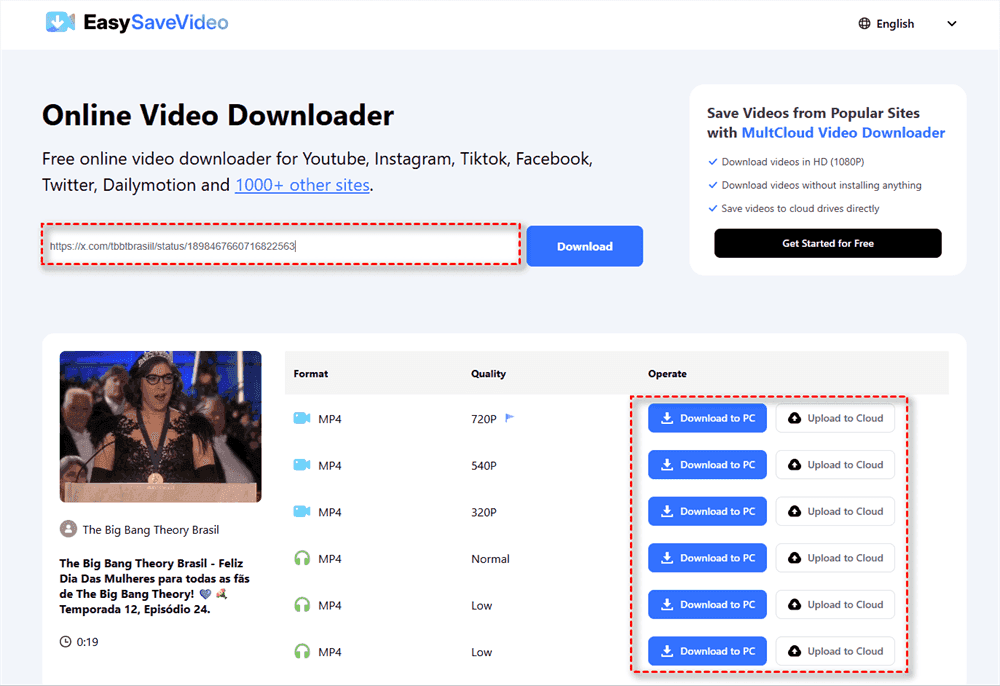This screenshot has width=1000, height=686.
Task: Click the Quality column header
Action: (489, 374)
